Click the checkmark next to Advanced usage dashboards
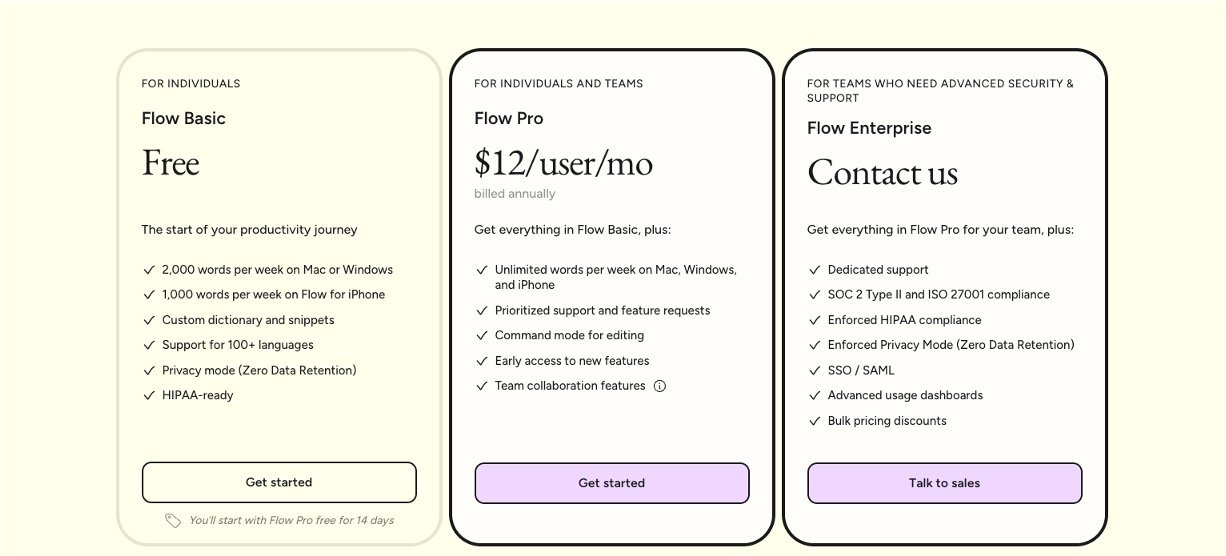1226x556 pixels. coord(814,395)
